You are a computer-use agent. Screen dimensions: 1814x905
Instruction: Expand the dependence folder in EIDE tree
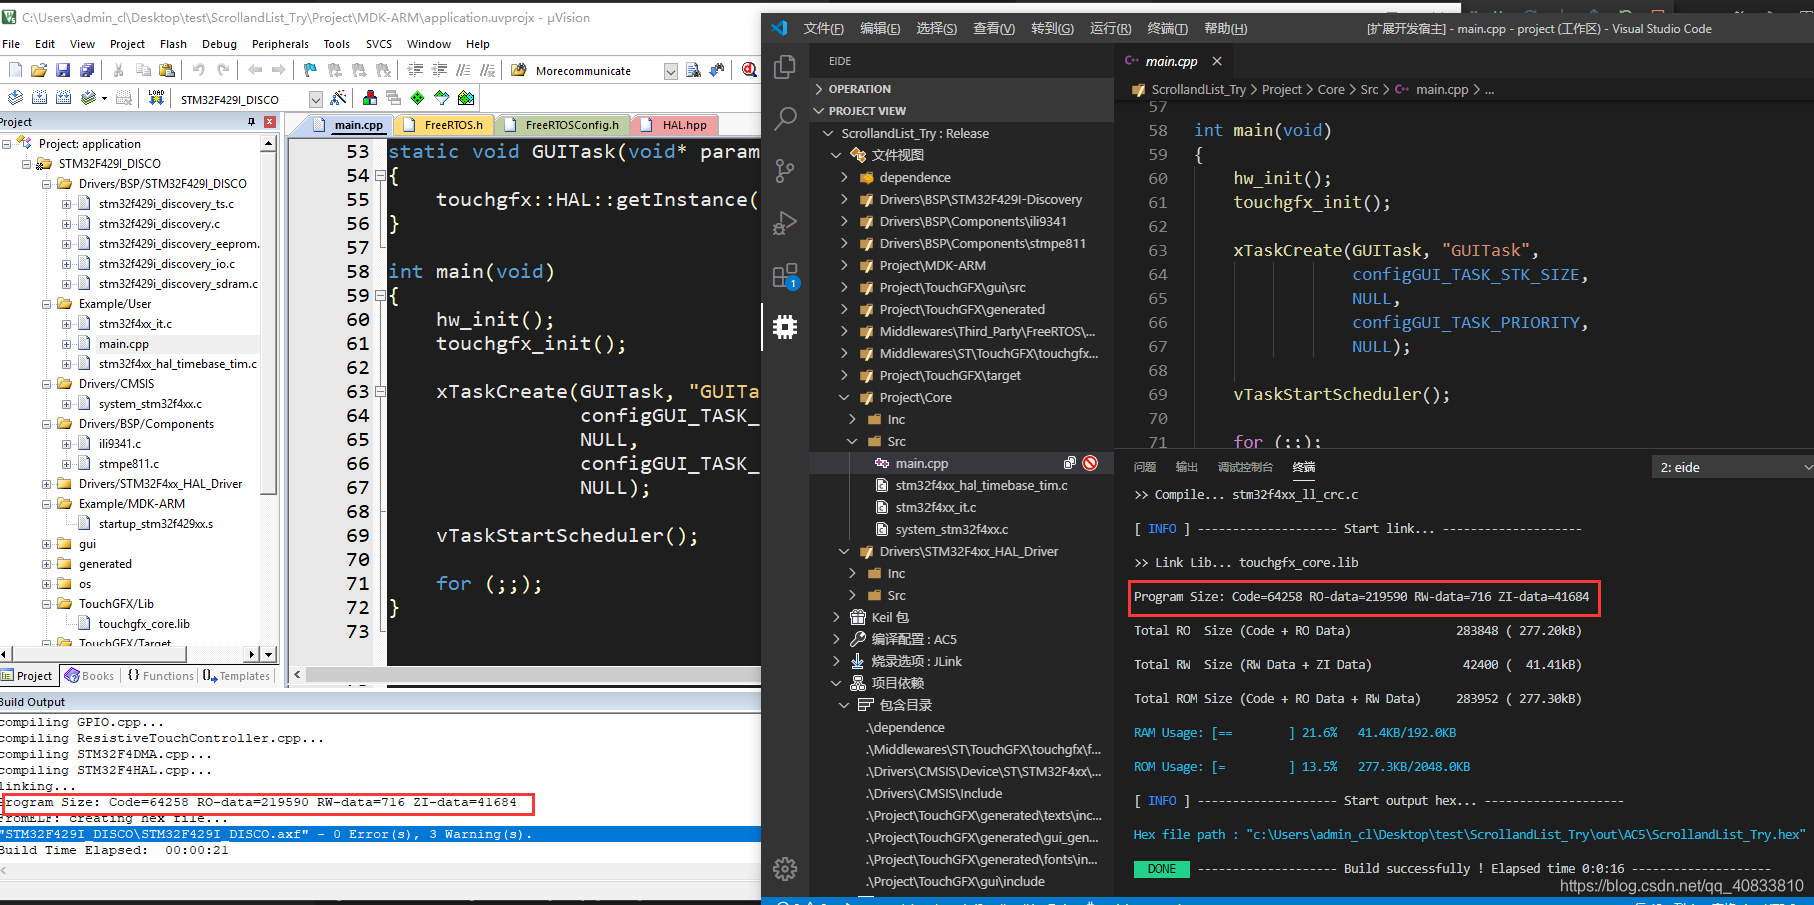[x=844, y=177]
